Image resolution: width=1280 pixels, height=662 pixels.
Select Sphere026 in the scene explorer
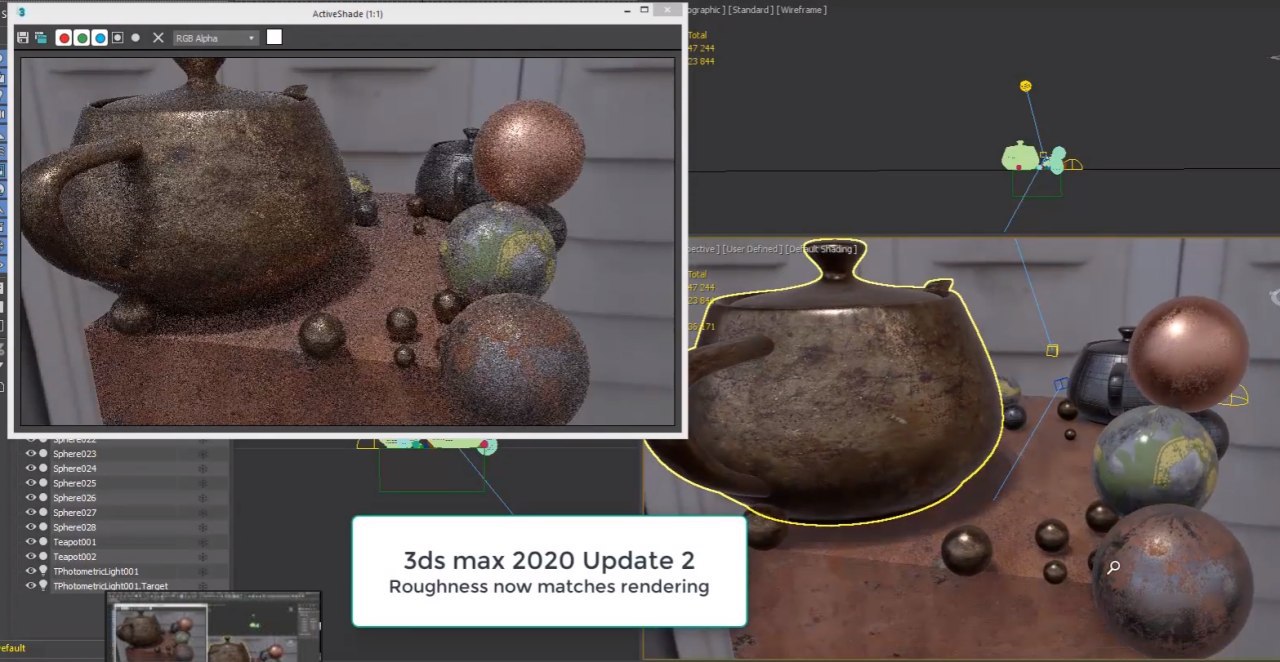coord(75,498)
